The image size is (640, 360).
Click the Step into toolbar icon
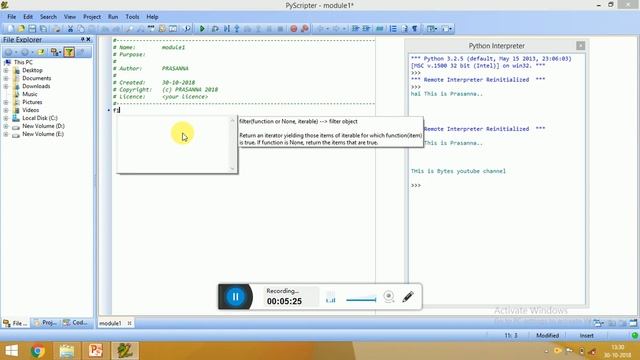click(x=237, y=29)
